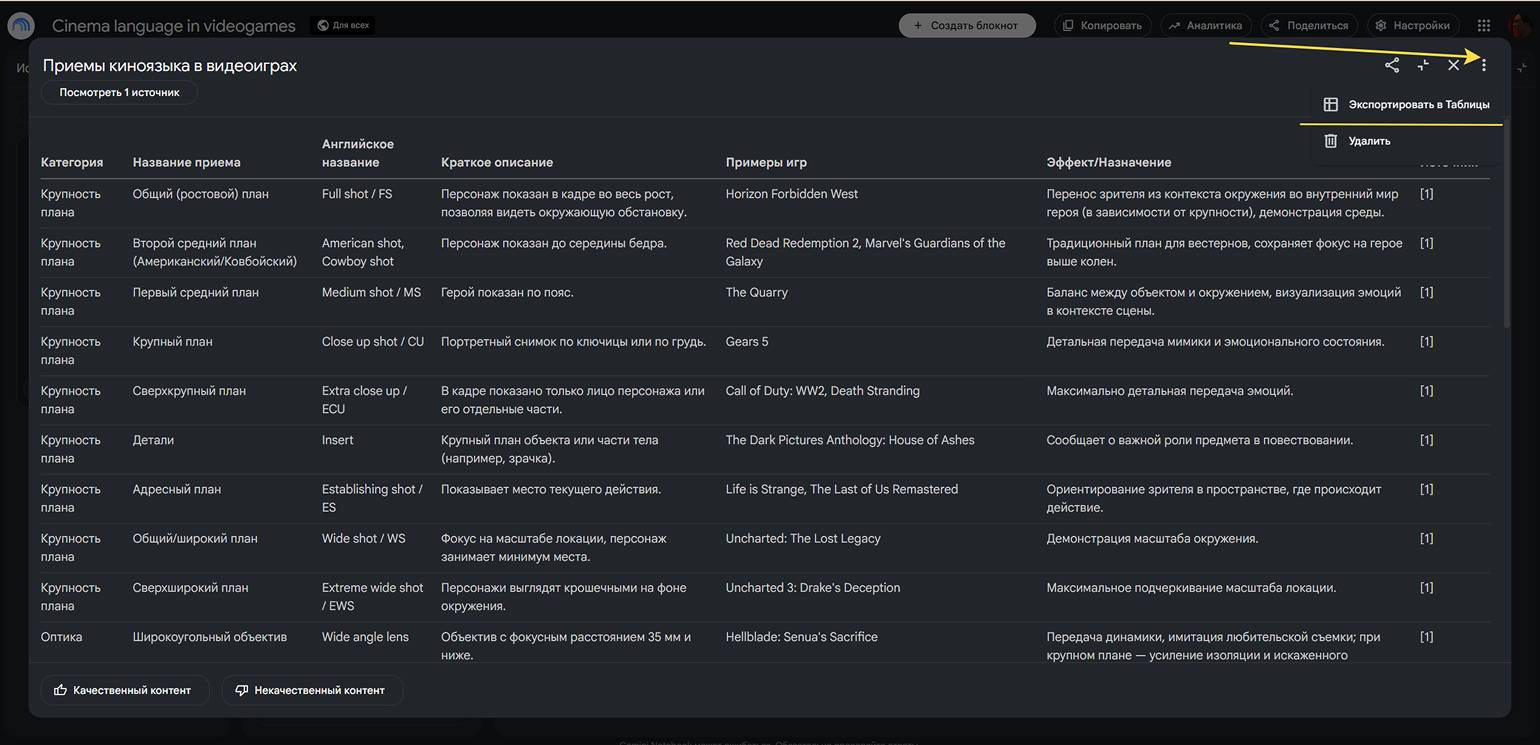Click "Uncharted 3: Drake's Deception" cell
The image size is (1540, 745).
tap(813, 587)
